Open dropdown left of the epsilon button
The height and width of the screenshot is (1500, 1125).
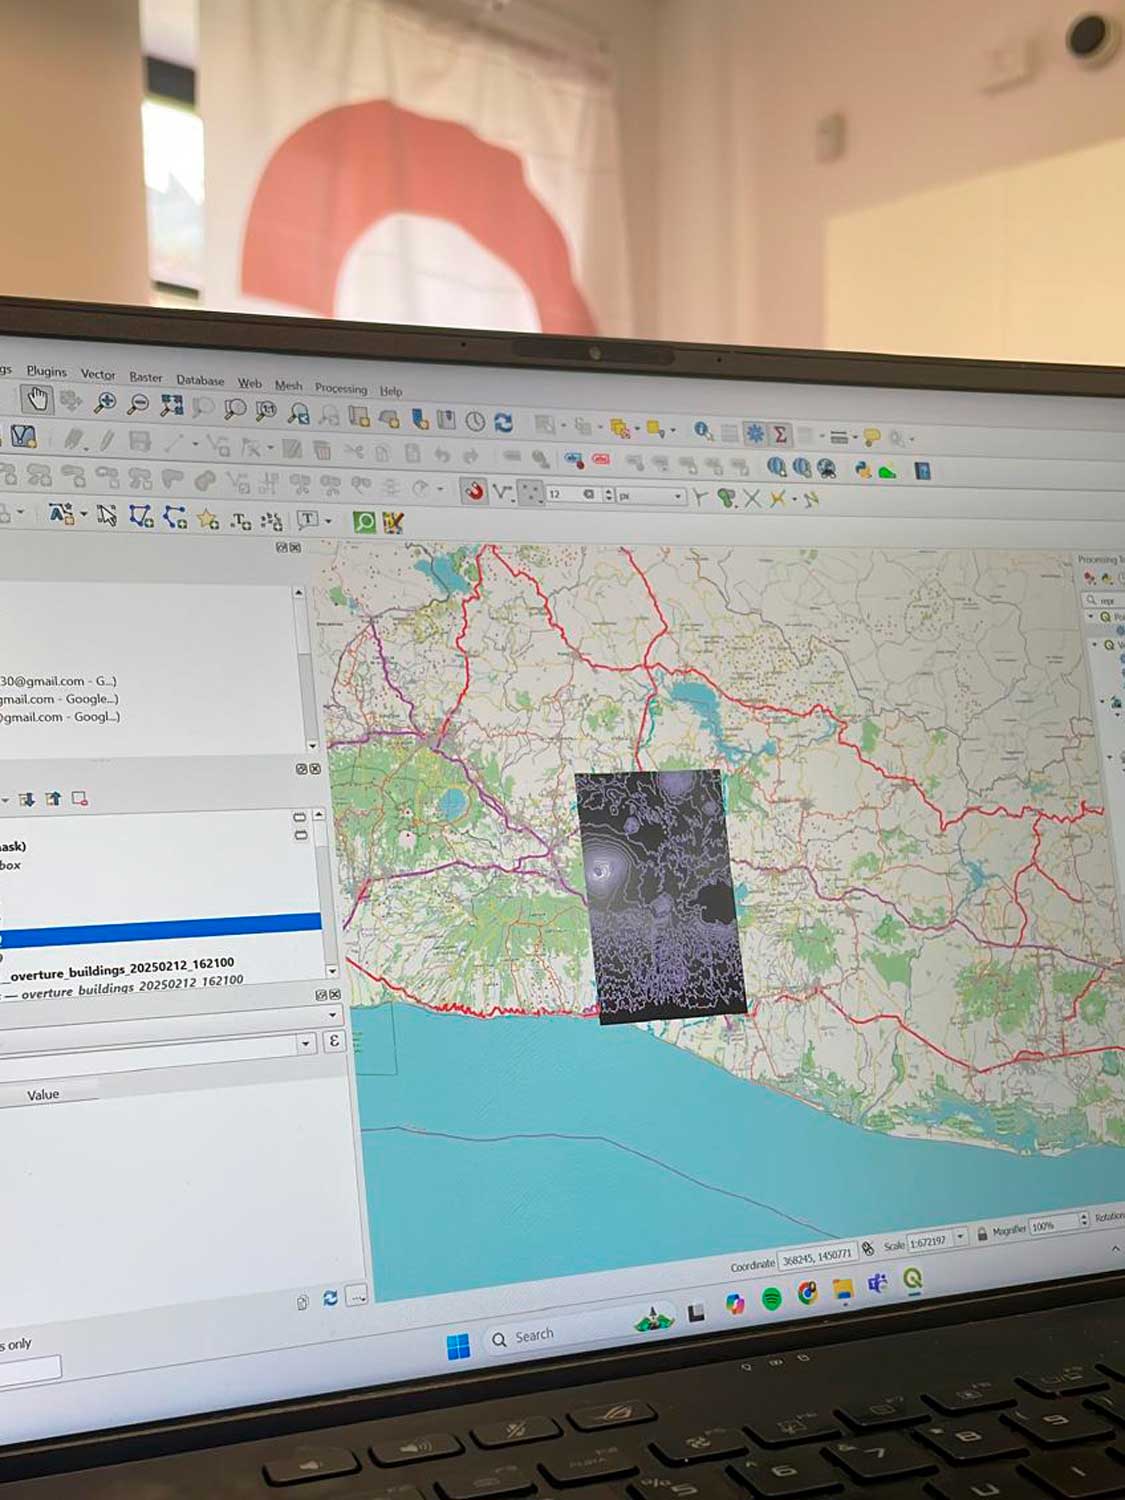306,1044
